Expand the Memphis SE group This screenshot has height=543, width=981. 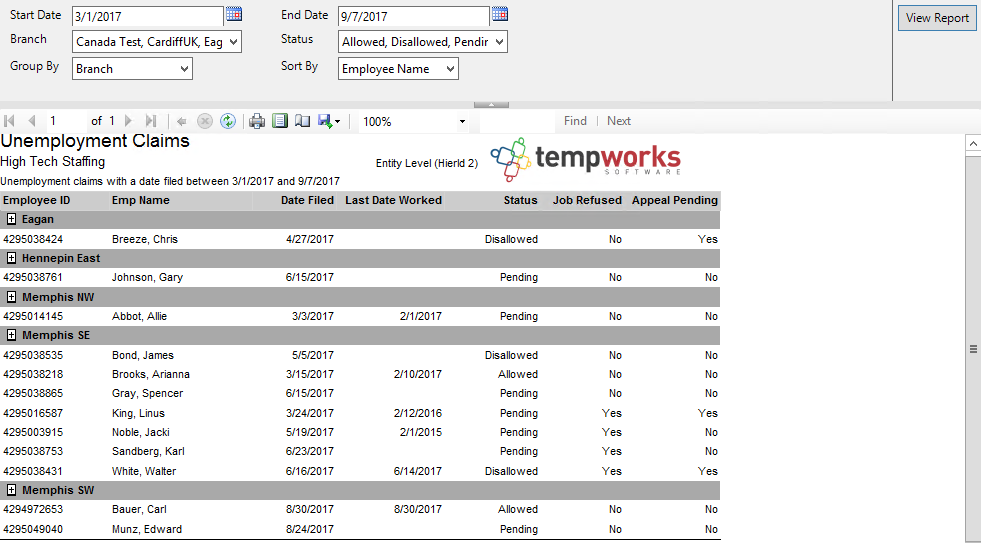(x=11, y=335)
